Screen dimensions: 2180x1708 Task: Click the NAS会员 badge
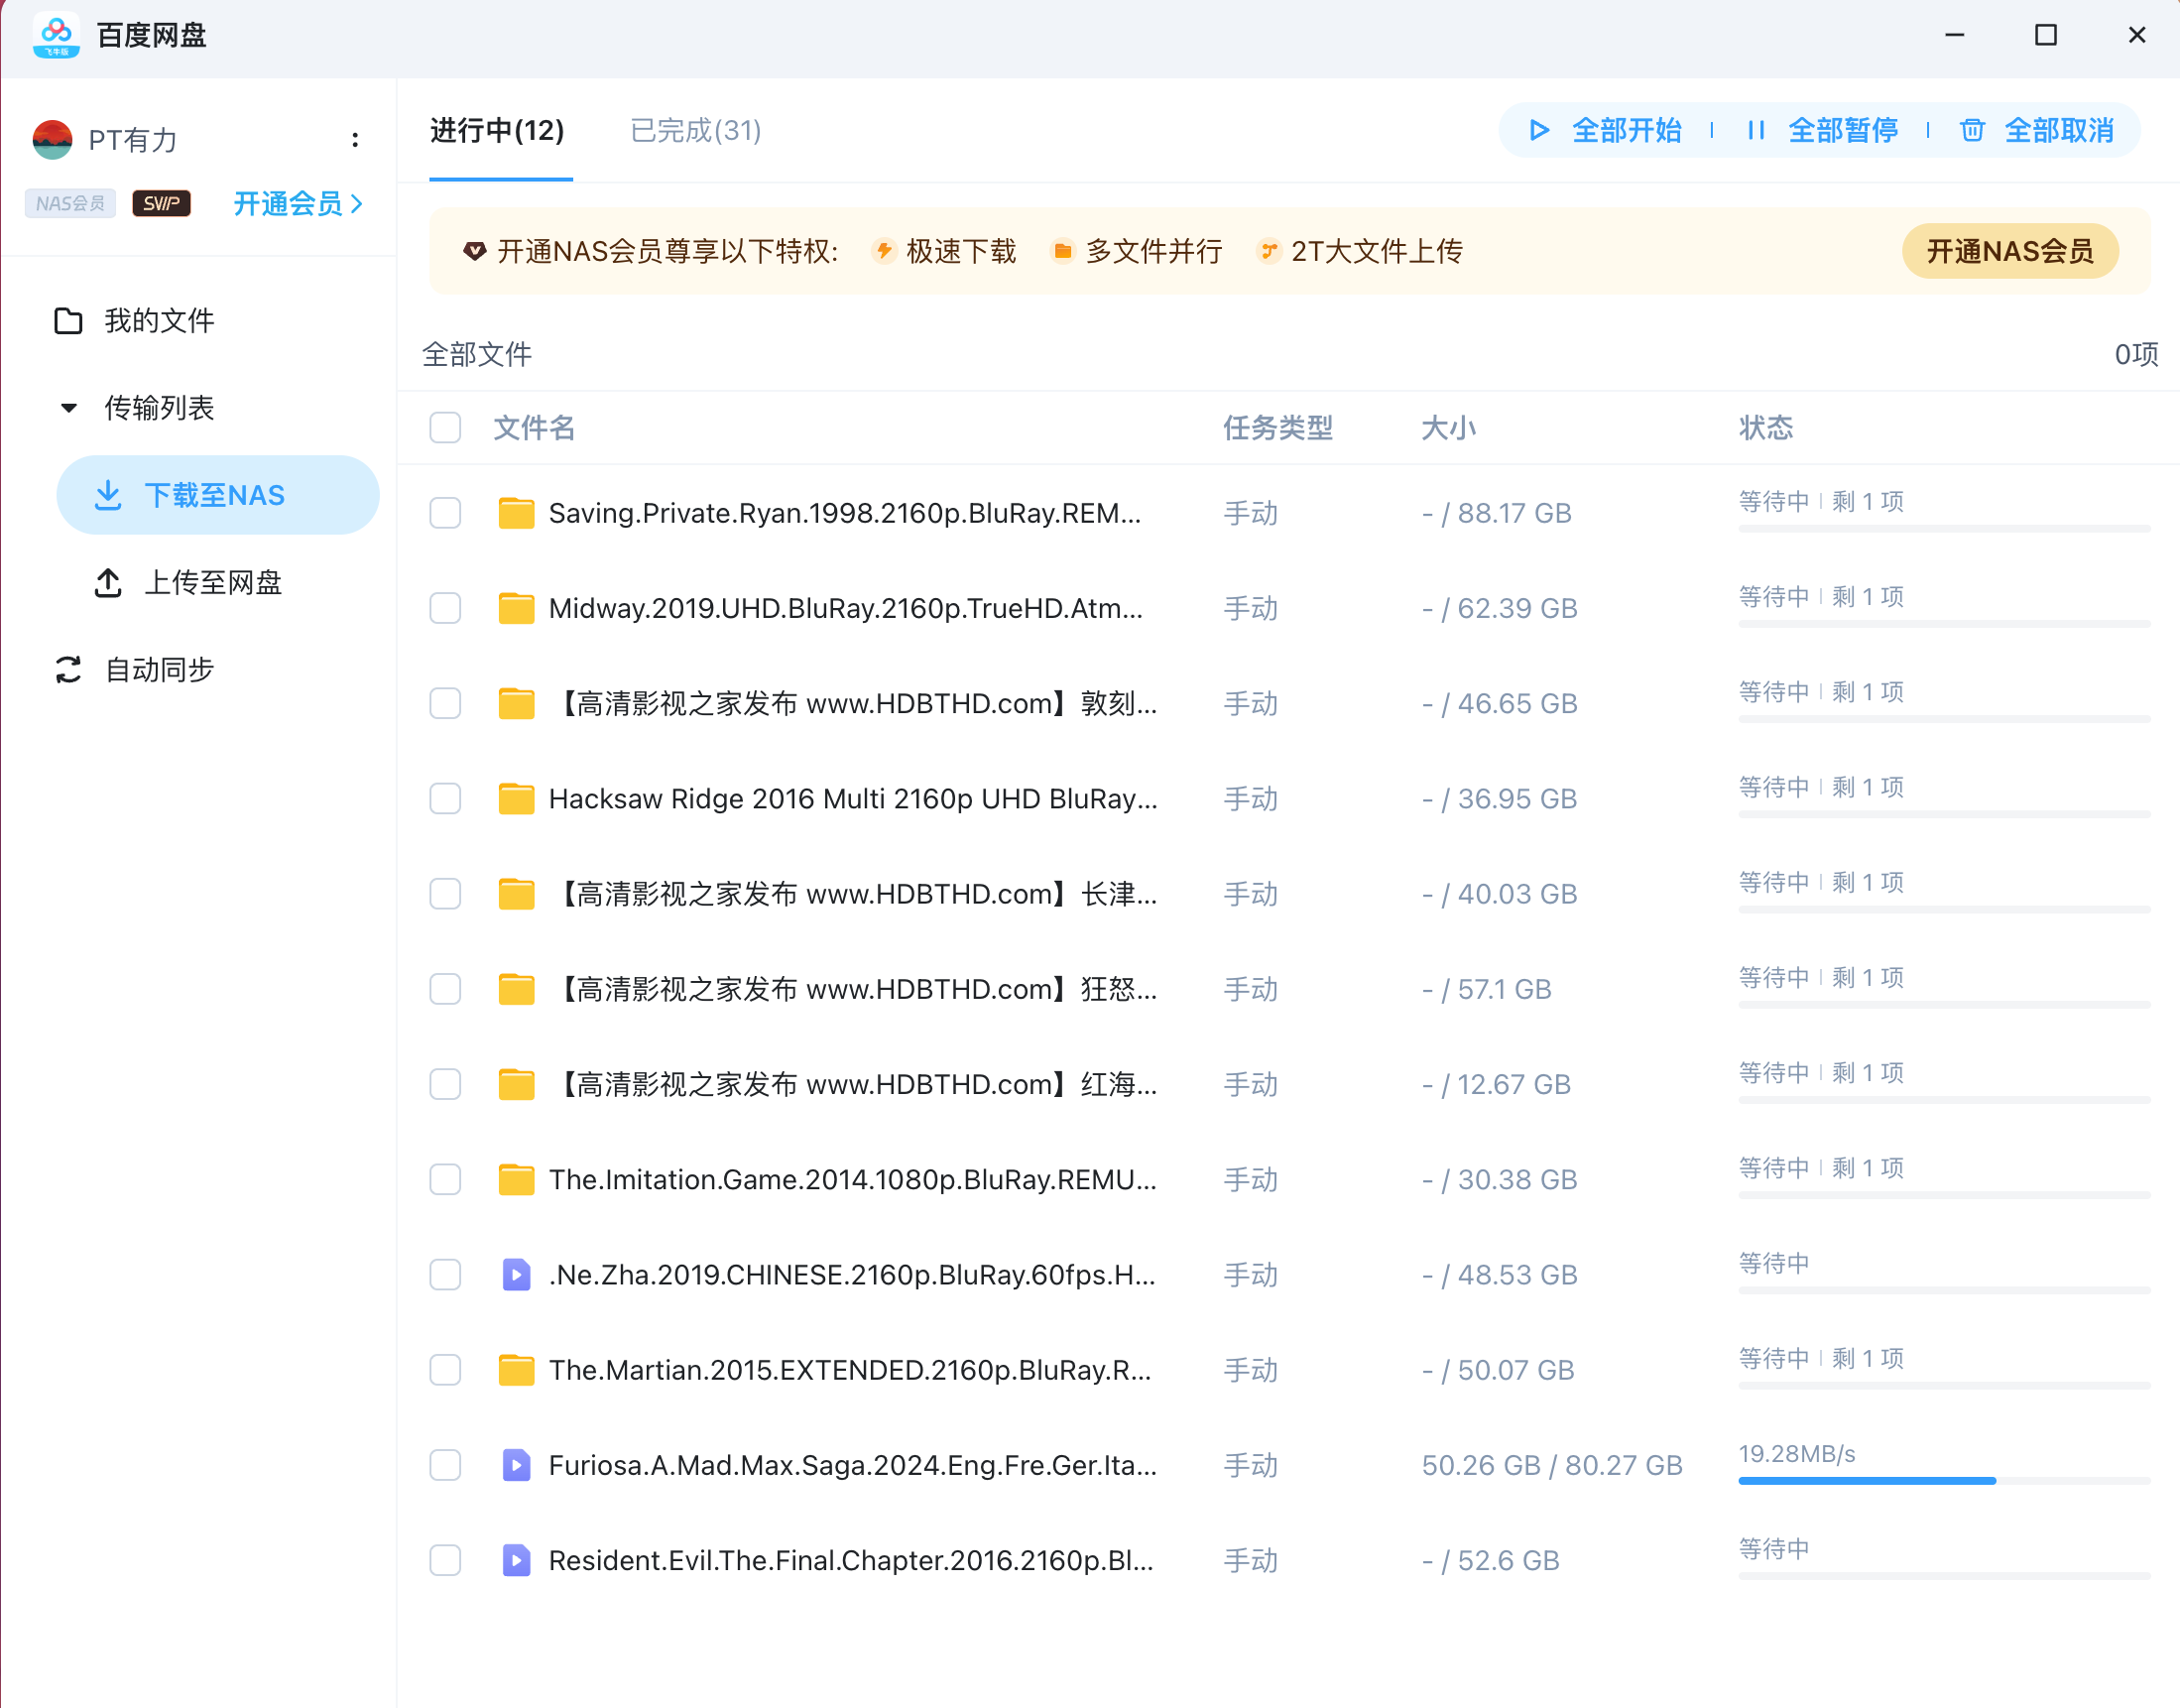pyautogui.click(x=70, y=203)
